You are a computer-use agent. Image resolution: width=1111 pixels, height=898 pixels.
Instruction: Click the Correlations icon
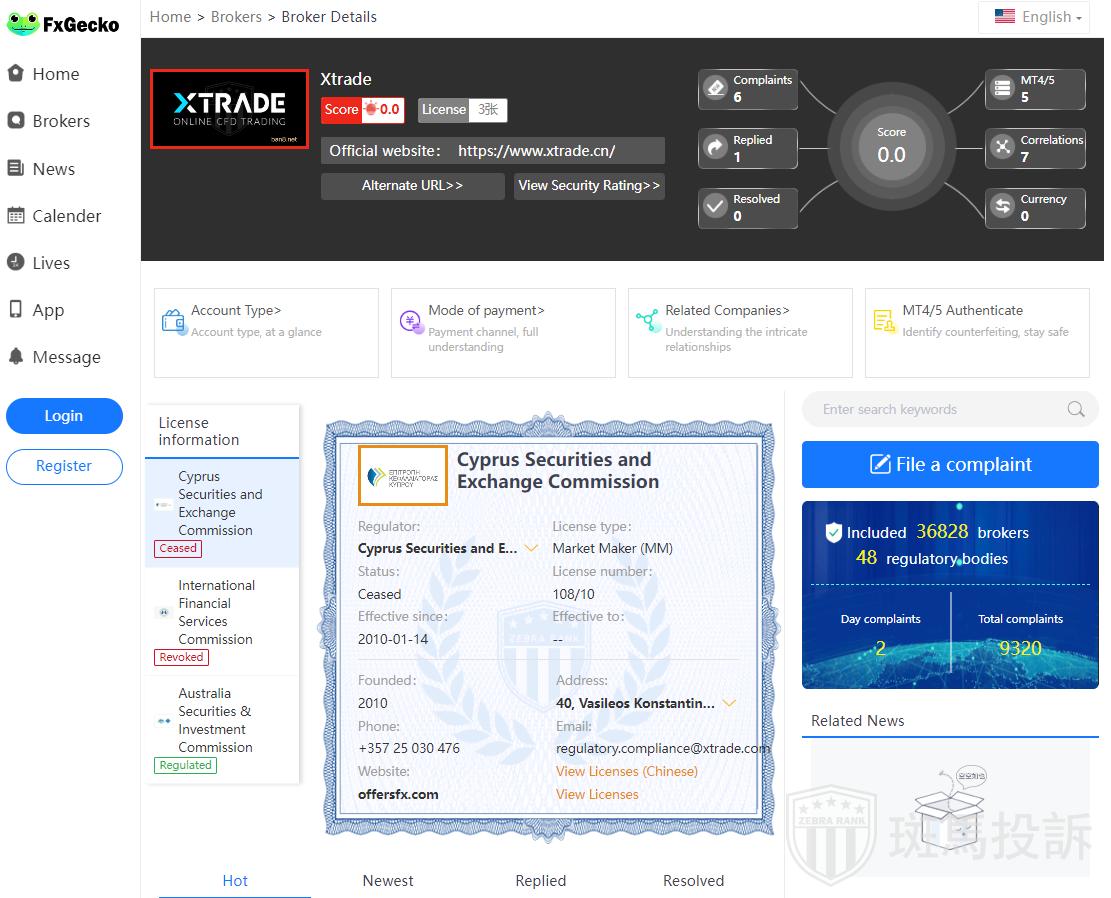1002,148
